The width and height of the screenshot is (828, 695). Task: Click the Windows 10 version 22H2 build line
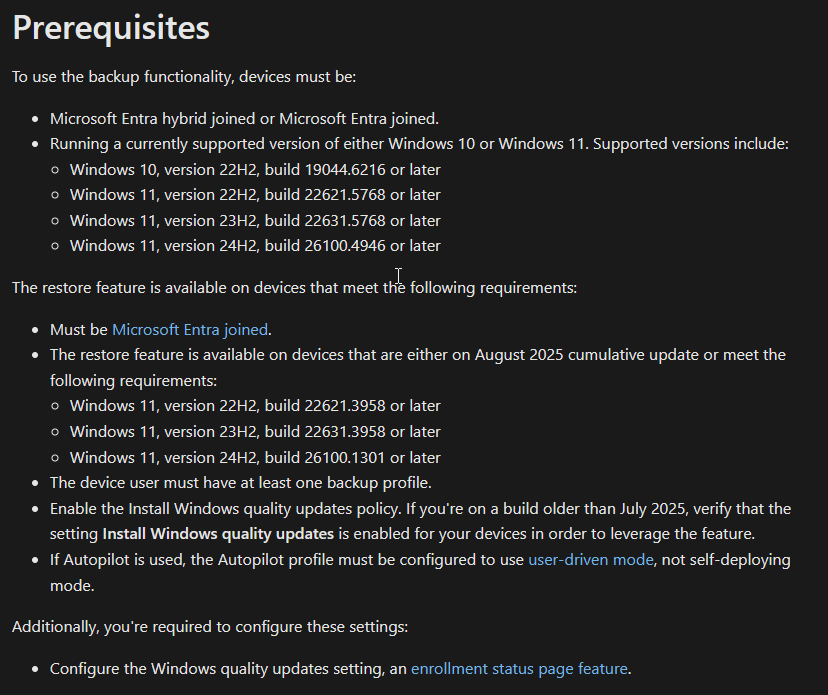pyautogui.click(x=255, y=170)
